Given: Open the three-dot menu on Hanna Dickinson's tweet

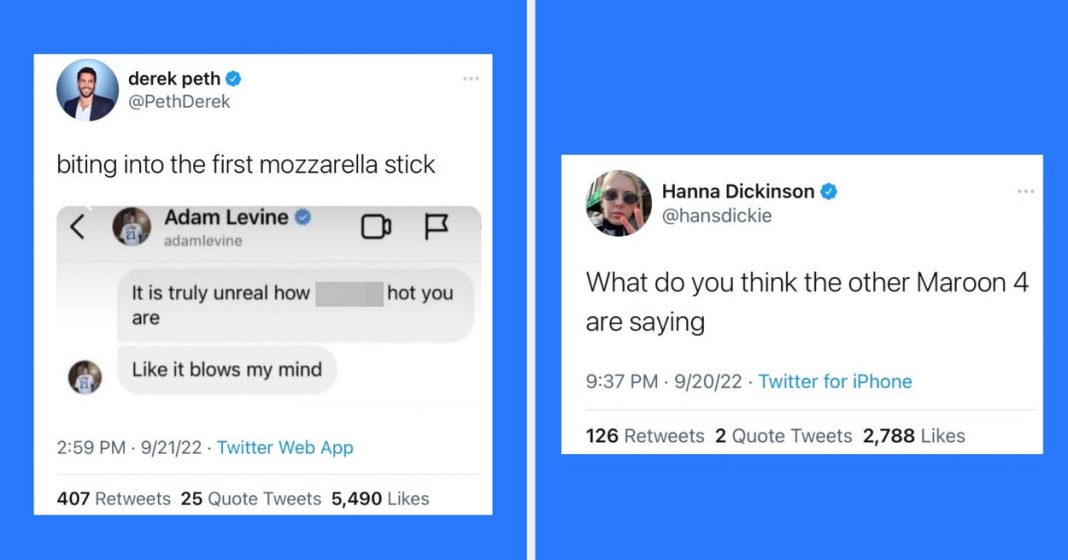Looking at the screenshot, I should click(x=1026, y=191).
